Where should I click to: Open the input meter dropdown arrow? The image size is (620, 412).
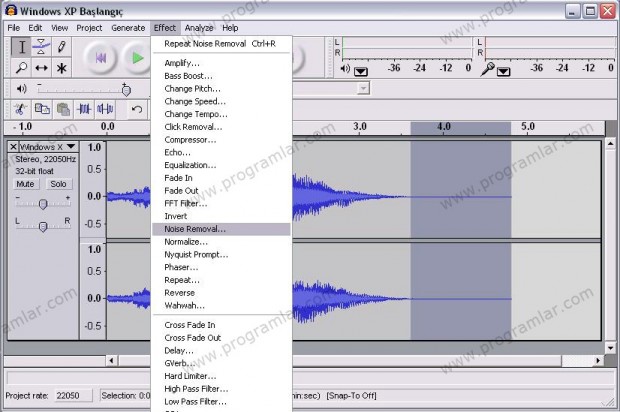click(x=503, y=72)
